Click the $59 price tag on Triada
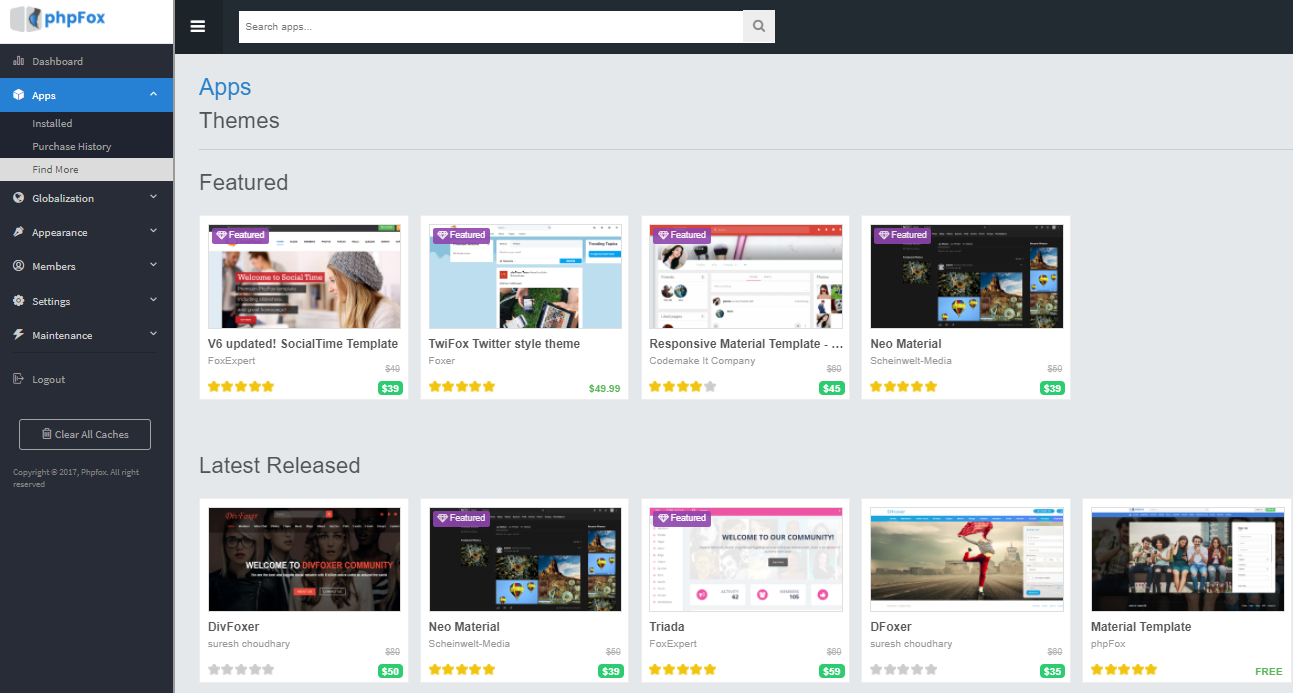Viewport: 1293px width, 693px height. click(832, 671)
